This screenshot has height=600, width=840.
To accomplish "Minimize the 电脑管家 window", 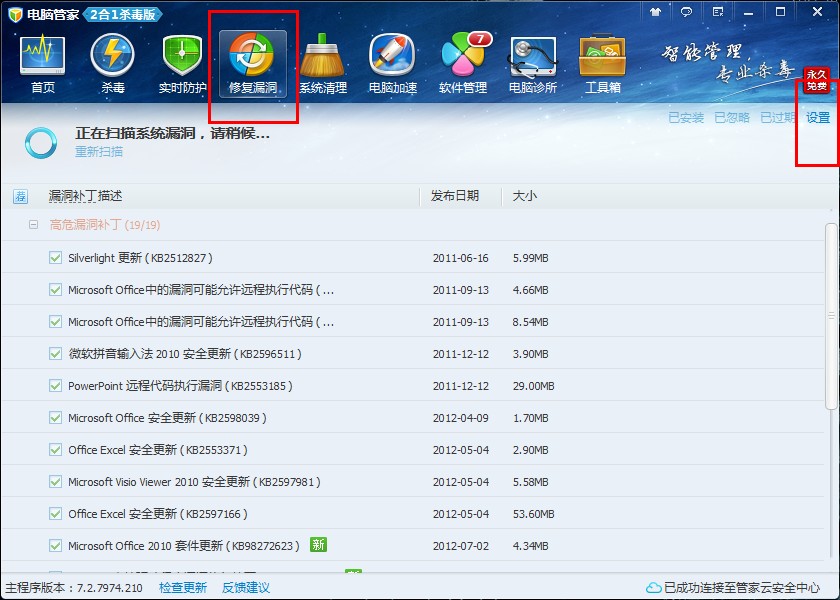I will click(748, 12).
